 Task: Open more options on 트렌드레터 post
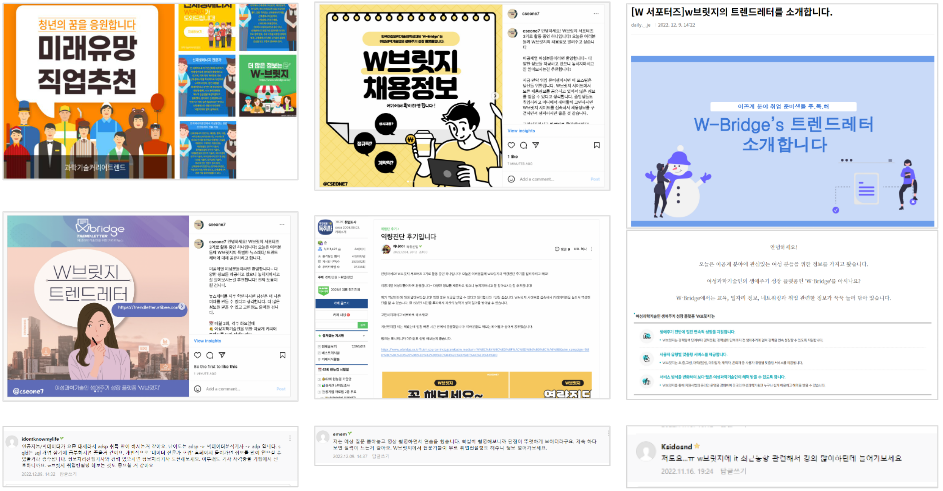click(x=282, y=224)
